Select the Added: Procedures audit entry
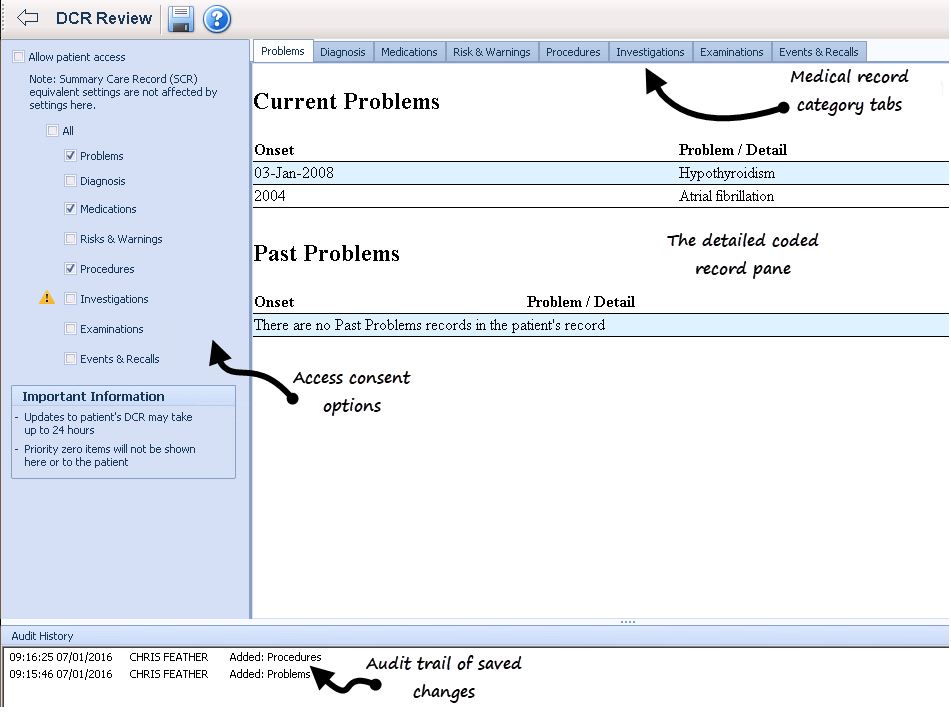This screenshot has height=712, width=951. pos(275,657)
